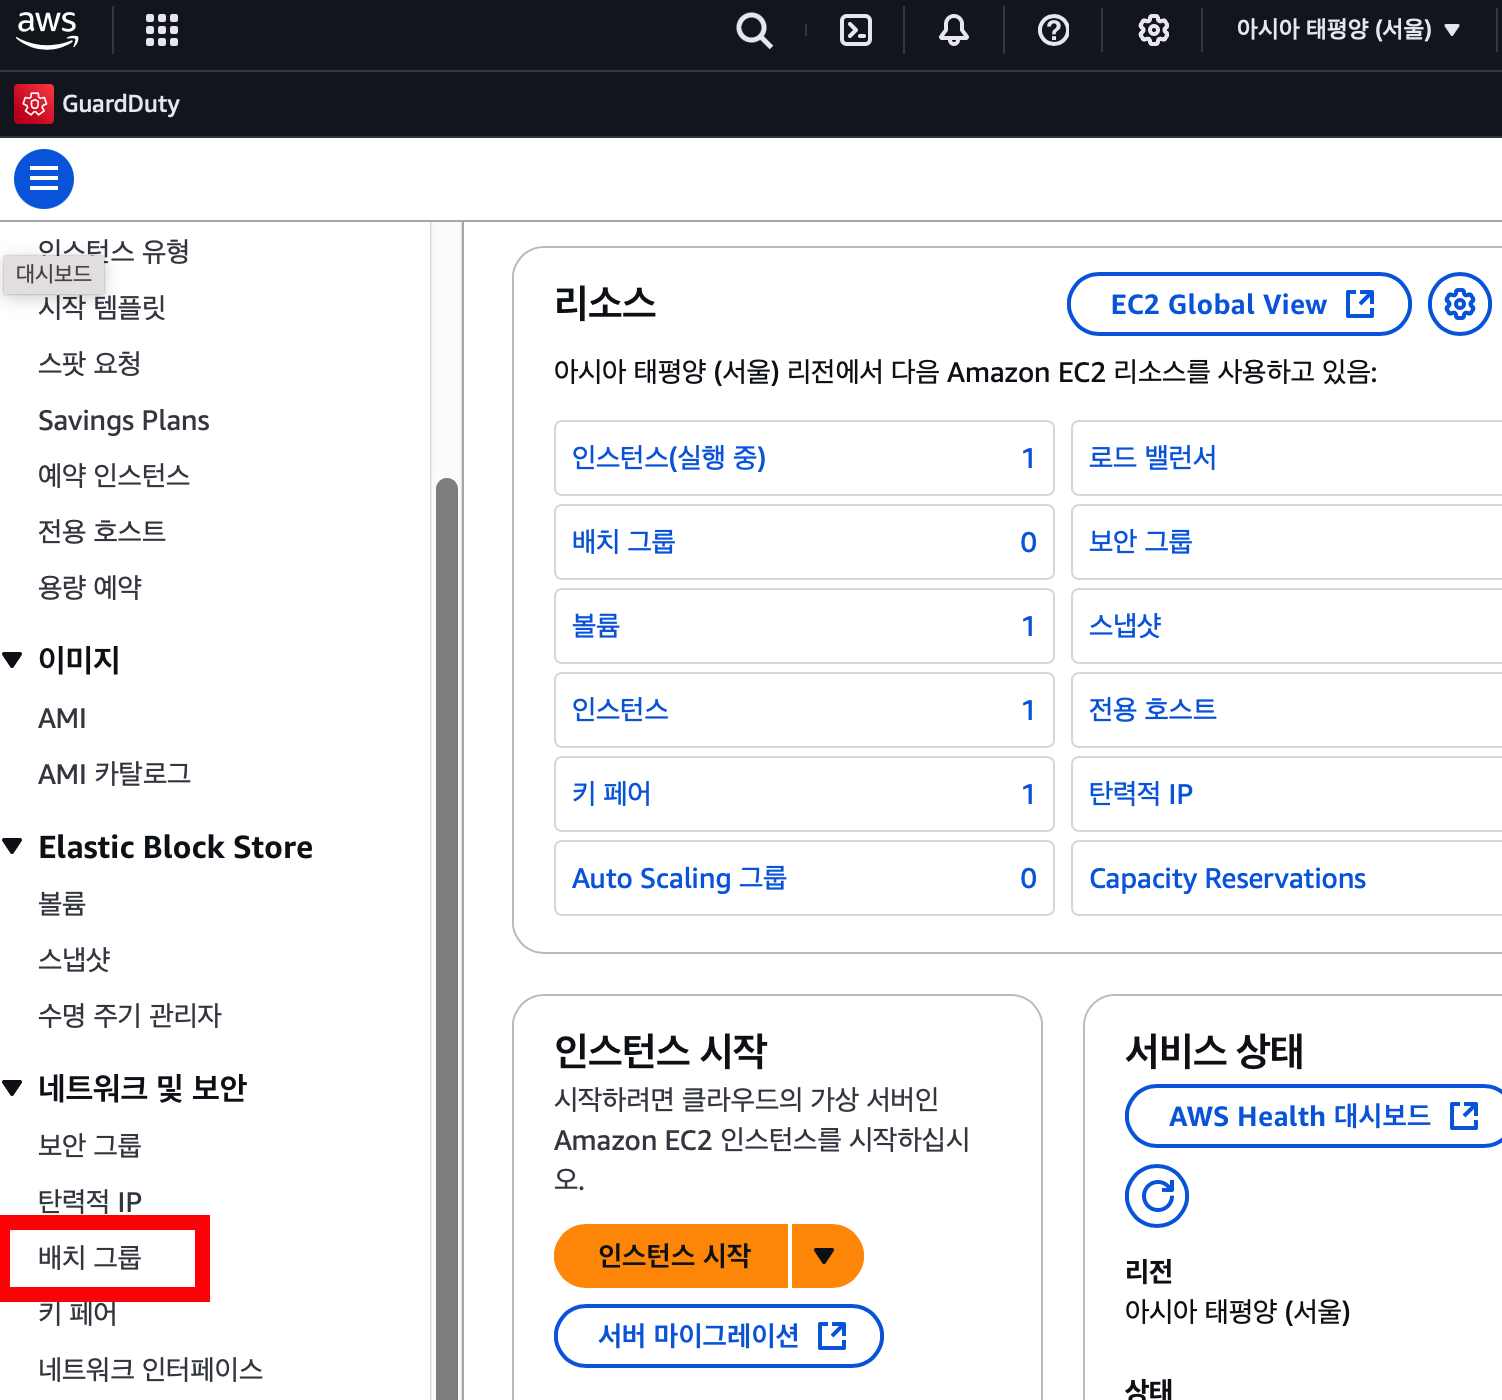The height and width of the screenshot is (1400, 1502).
Task: Toggle the hamburger navigation menu
Action: pos(44,179)
